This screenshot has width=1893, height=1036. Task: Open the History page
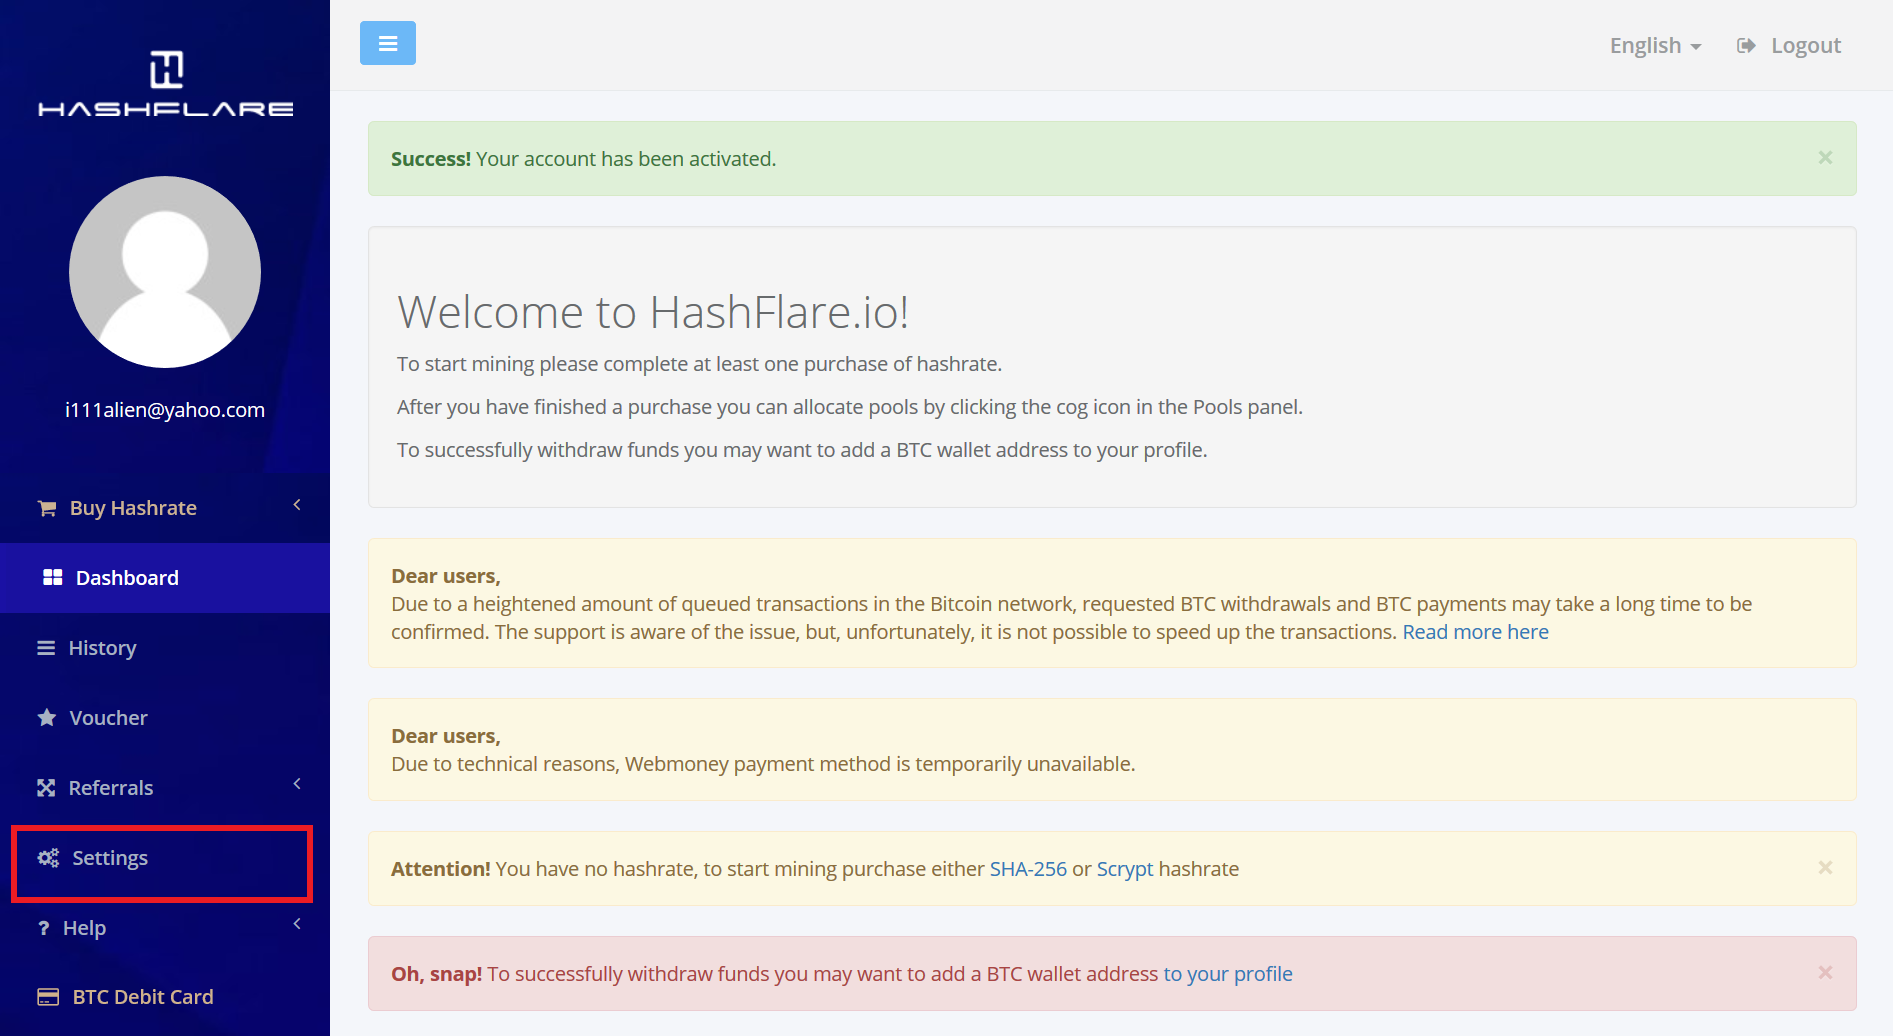[x=165, y=648]
